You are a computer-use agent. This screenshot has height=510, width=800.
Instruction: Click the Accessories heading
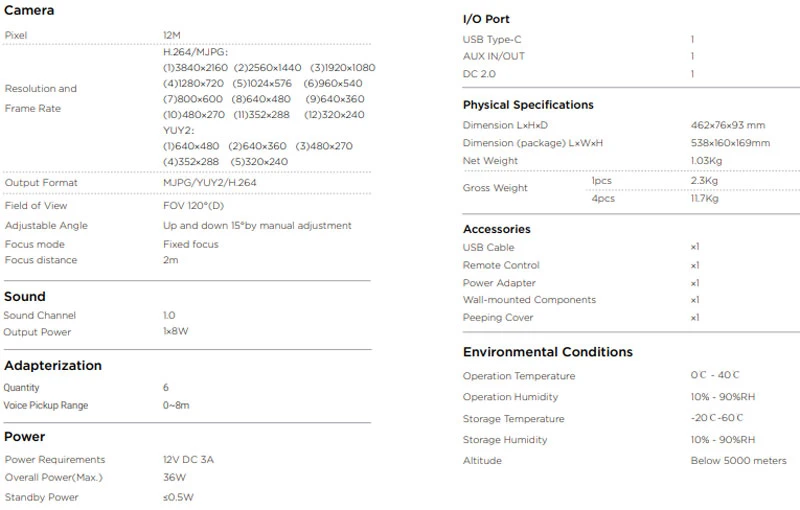coord(496,229)
